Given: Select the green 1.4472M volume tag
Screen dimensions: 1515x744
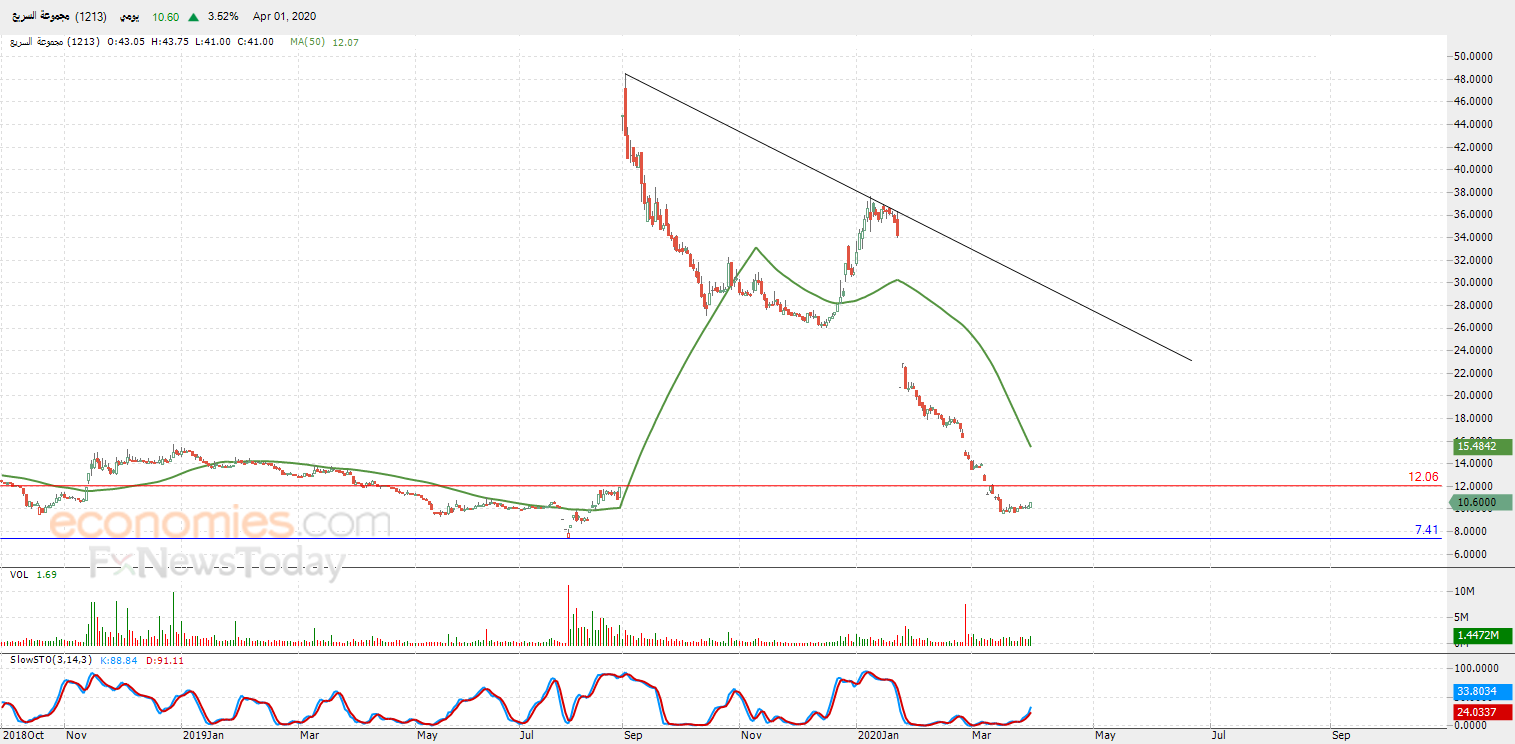Looking at the screenshot, I should tap(1483, 635).
